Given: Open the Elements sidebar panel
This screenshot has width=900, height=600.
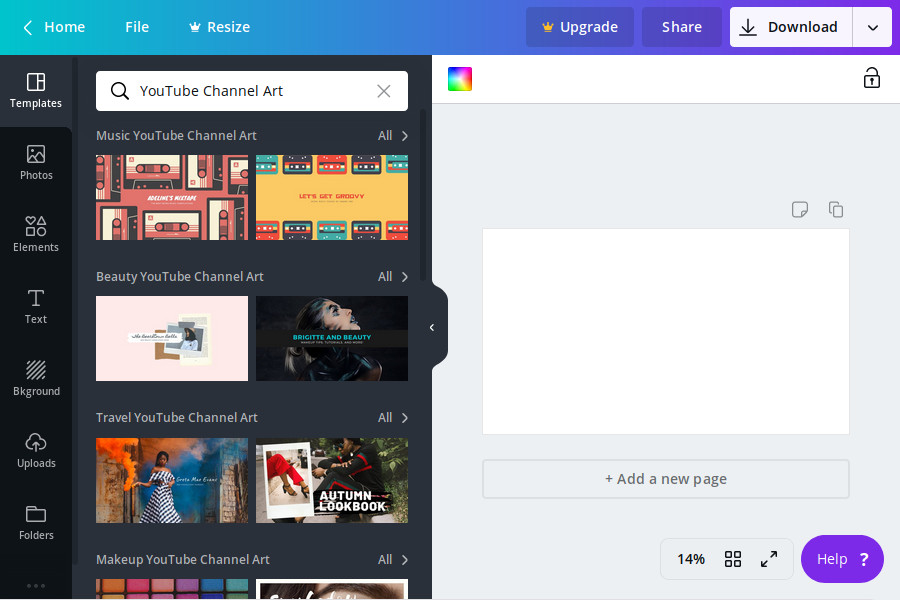Looking at the screenshot, I should click(x=36, y=234).
